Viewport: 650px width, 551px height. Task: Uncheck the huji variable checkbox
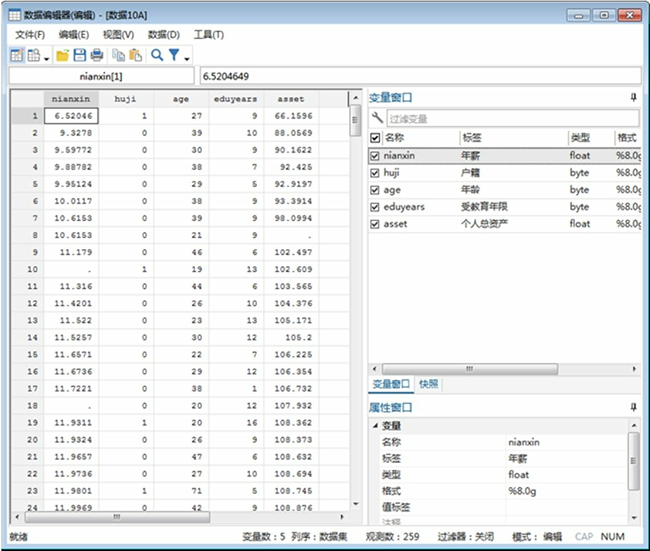coord(375,173)
